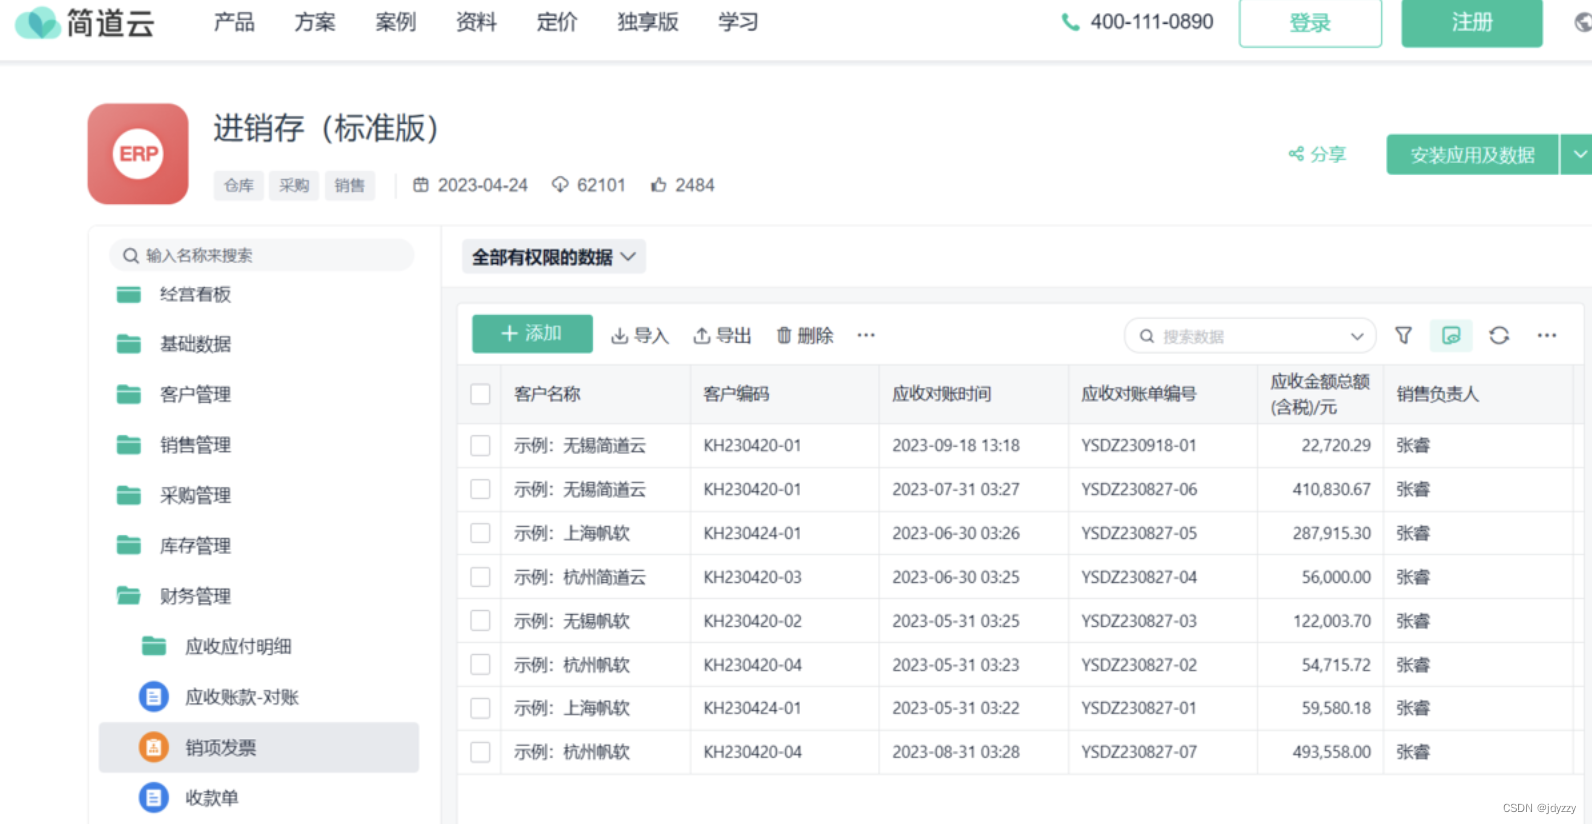The width and height of the screenshot is (1592, 824).
Task: Click the download count icon beside 62101
Action: point(560,185)
